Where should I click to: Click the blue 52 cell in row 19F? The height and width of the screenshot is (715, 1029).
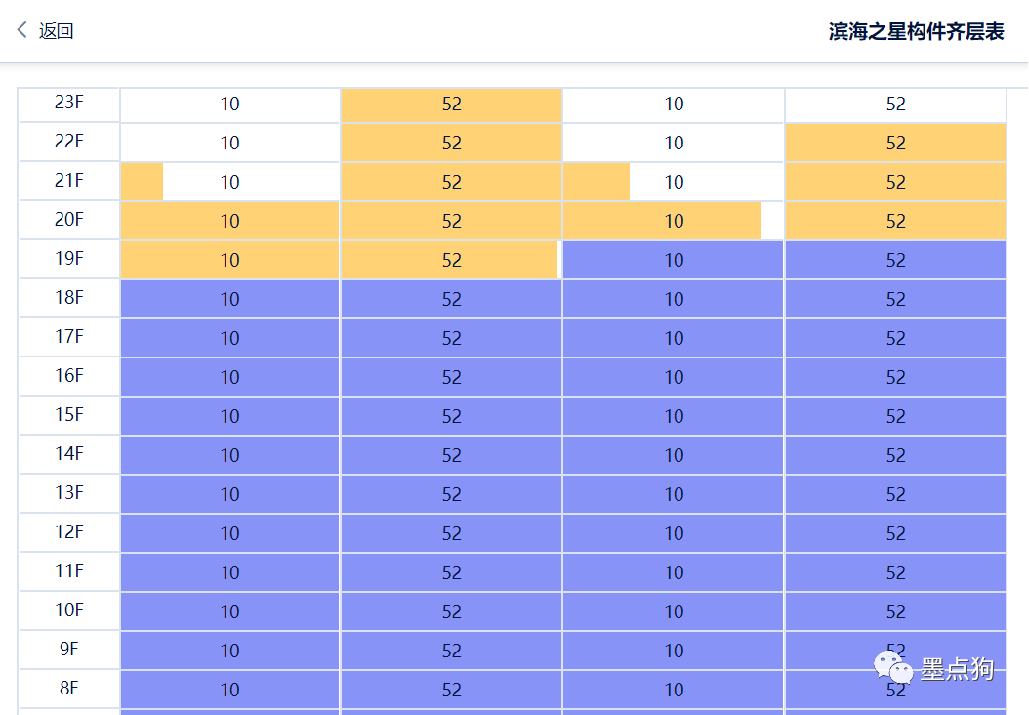pyautogui.click(x=895, y=260)
